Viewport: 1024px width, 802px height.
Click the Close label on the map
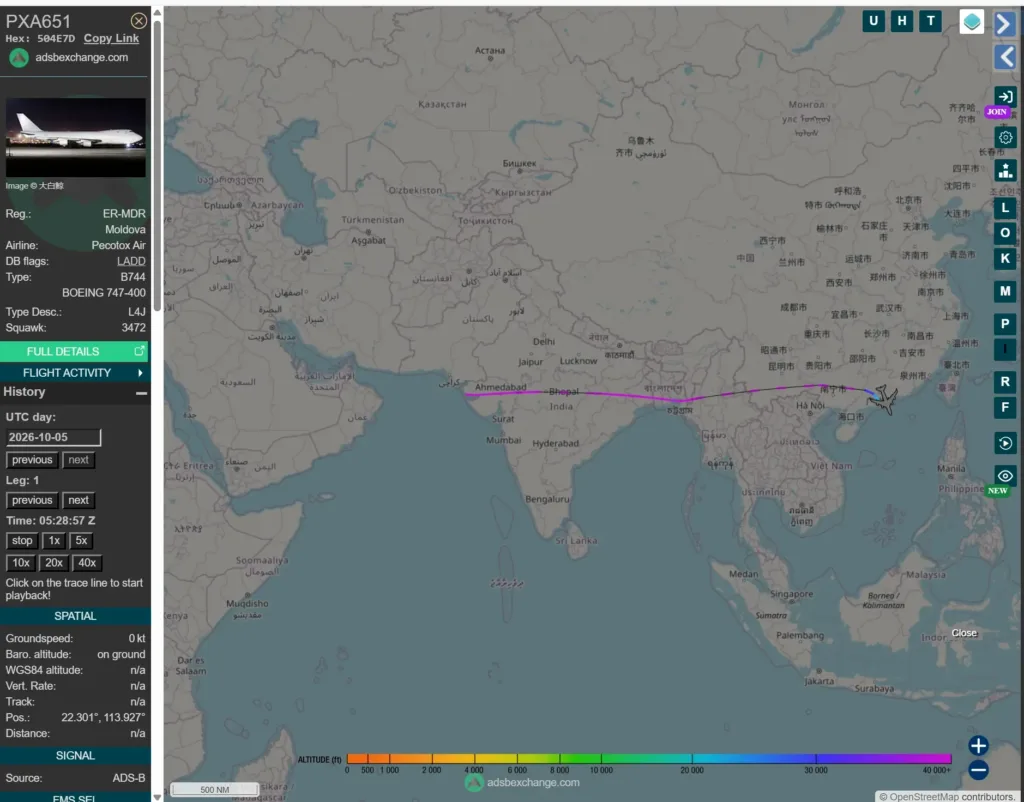coord(964,633)
